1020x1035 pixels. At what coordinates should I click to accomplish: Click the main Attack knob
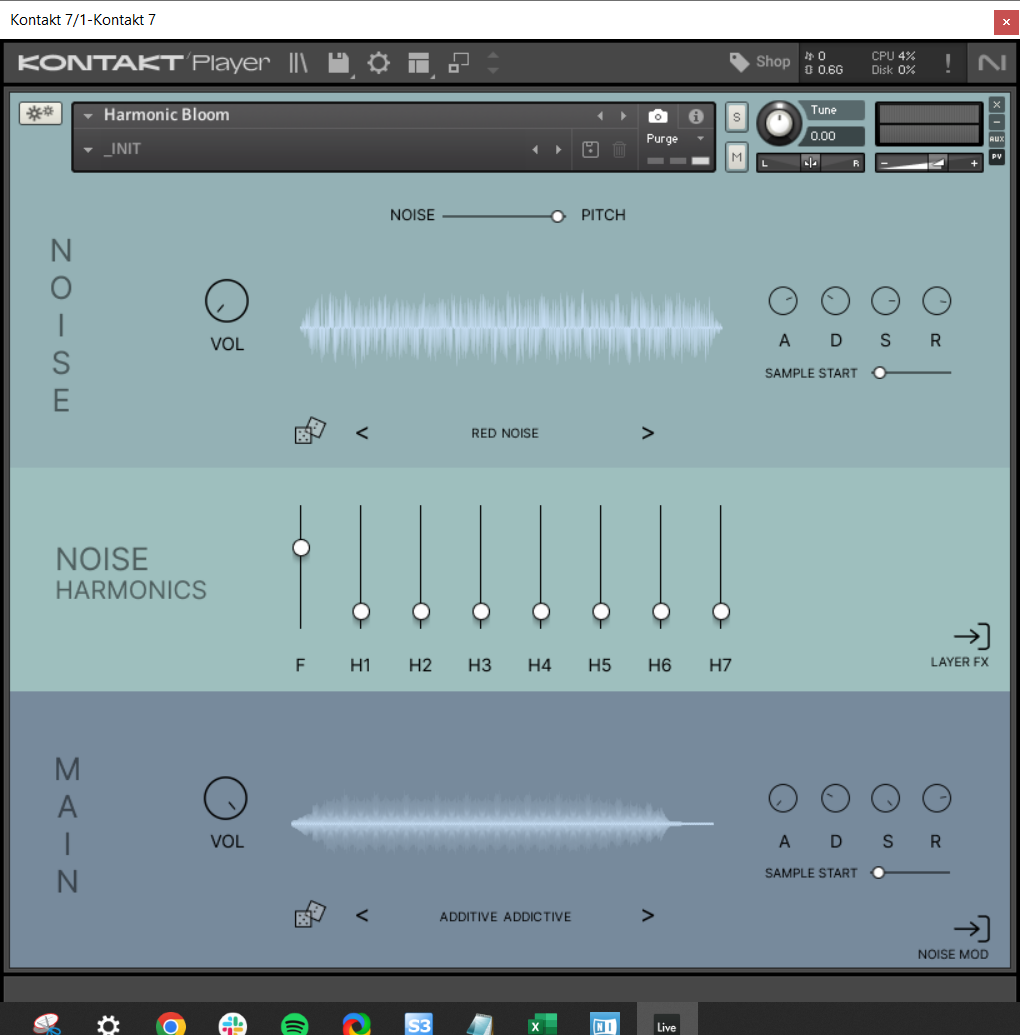[783, 799]
